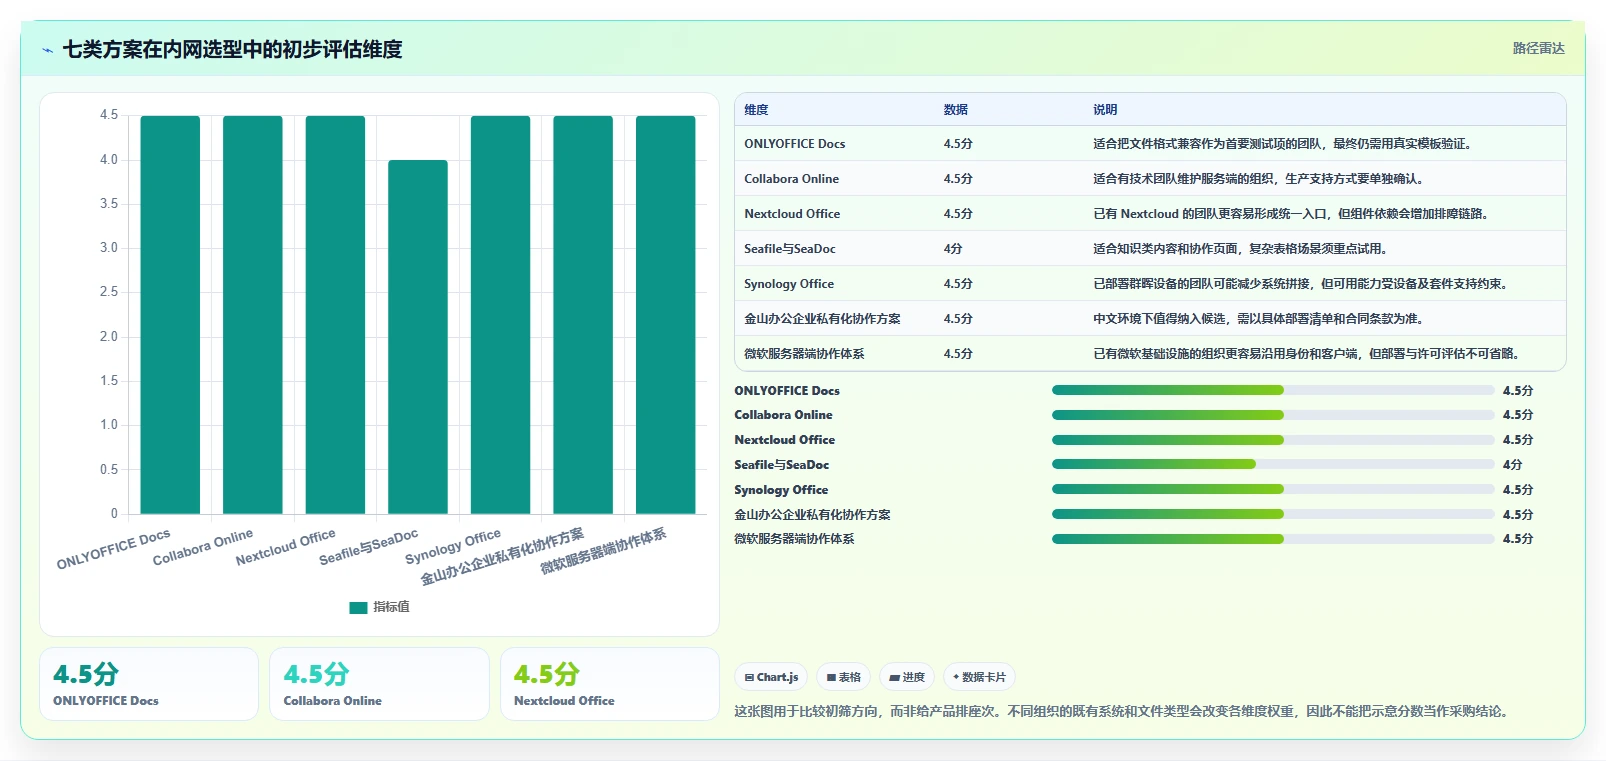Select the 微软服务器端协作体系 chart bar
1606x761 pixels.
tap(666, 315)
